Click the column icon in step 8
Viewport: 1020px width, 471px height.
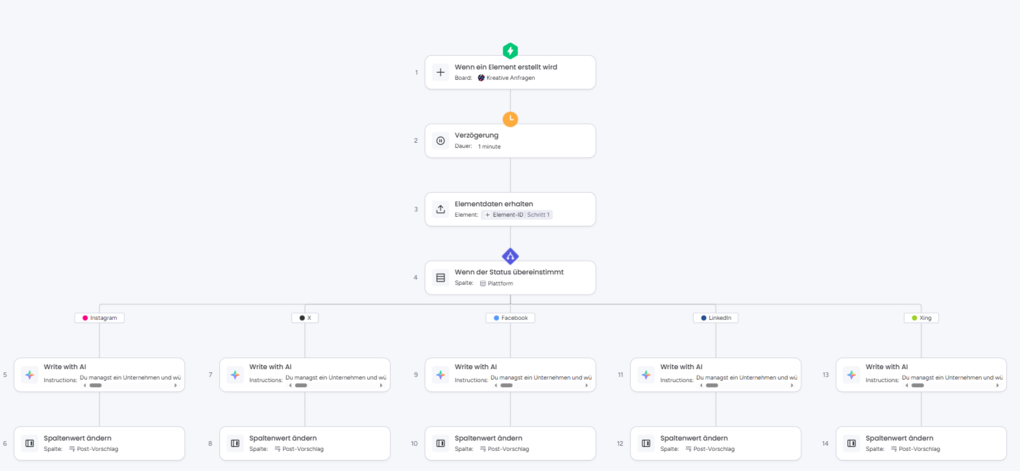235,443
